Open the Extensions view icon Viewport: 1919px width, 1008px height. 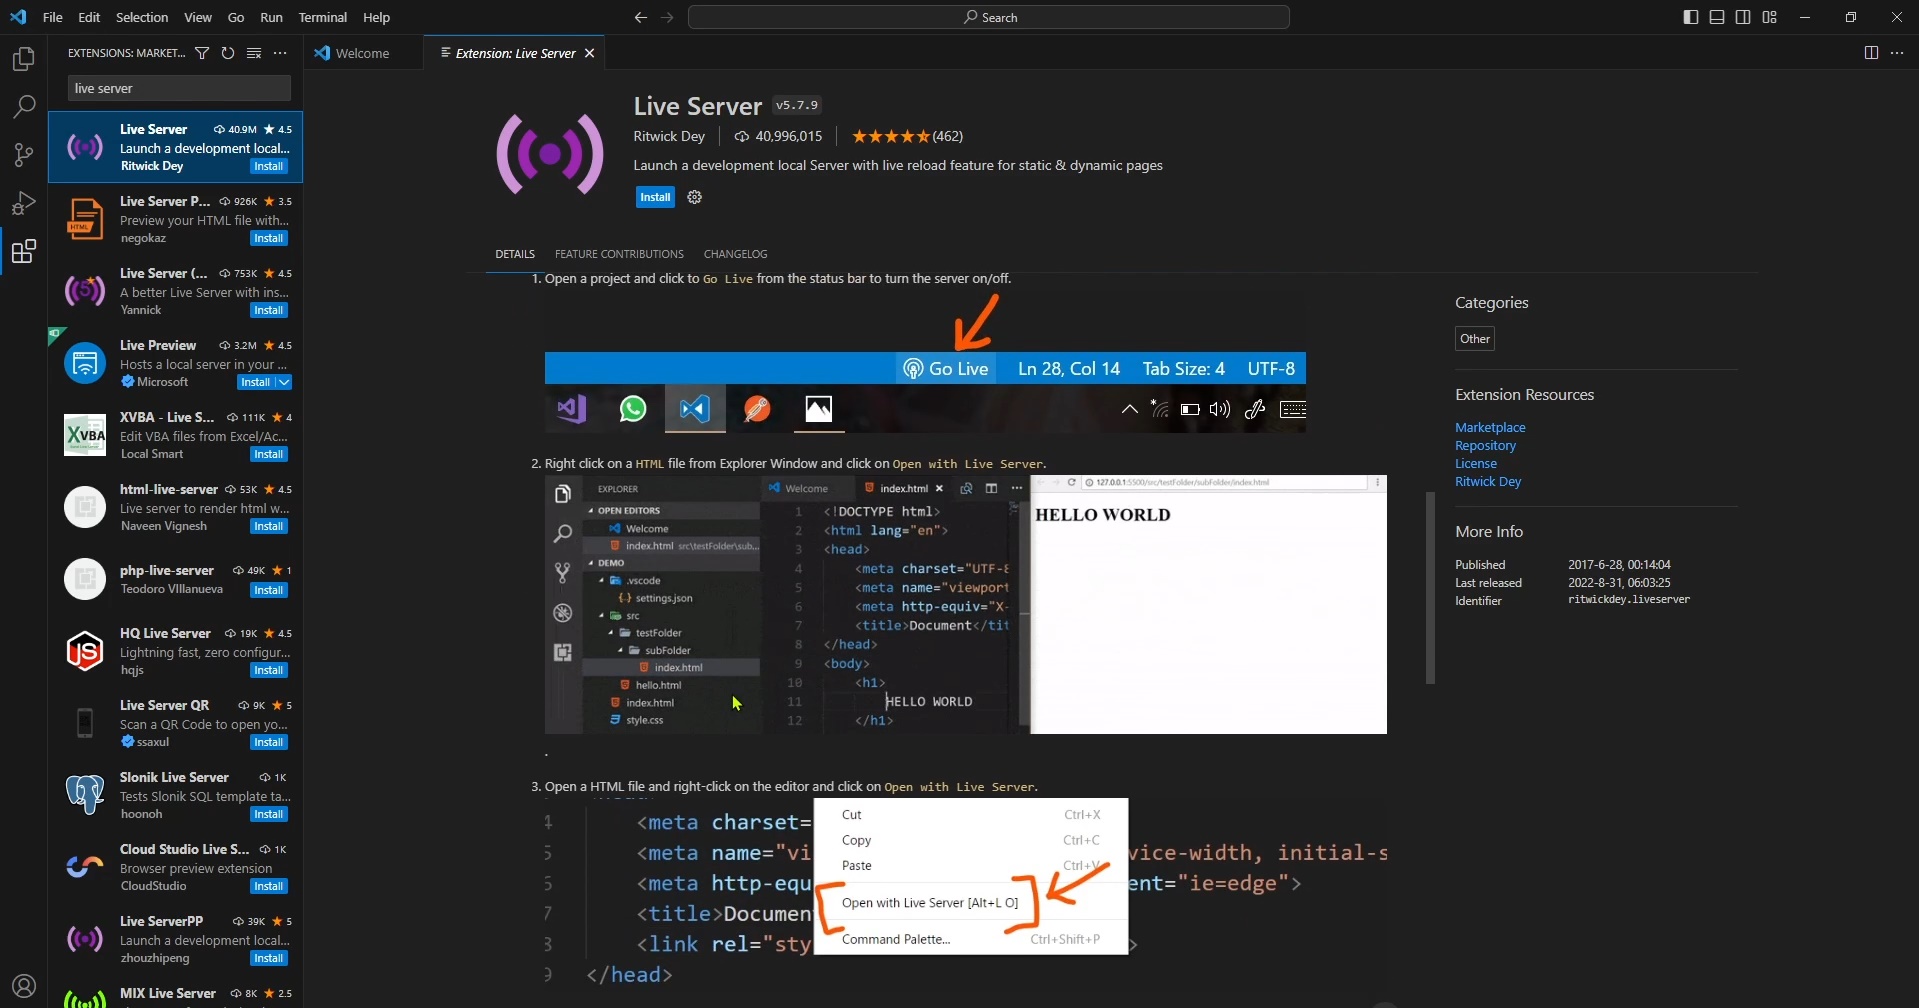coord(24,251)
